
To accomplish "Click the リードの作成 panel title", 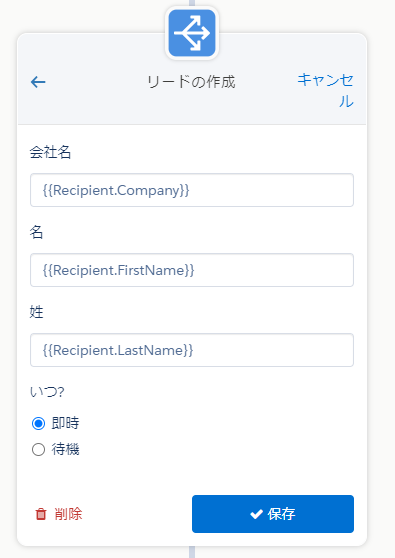I will point(191,82).
